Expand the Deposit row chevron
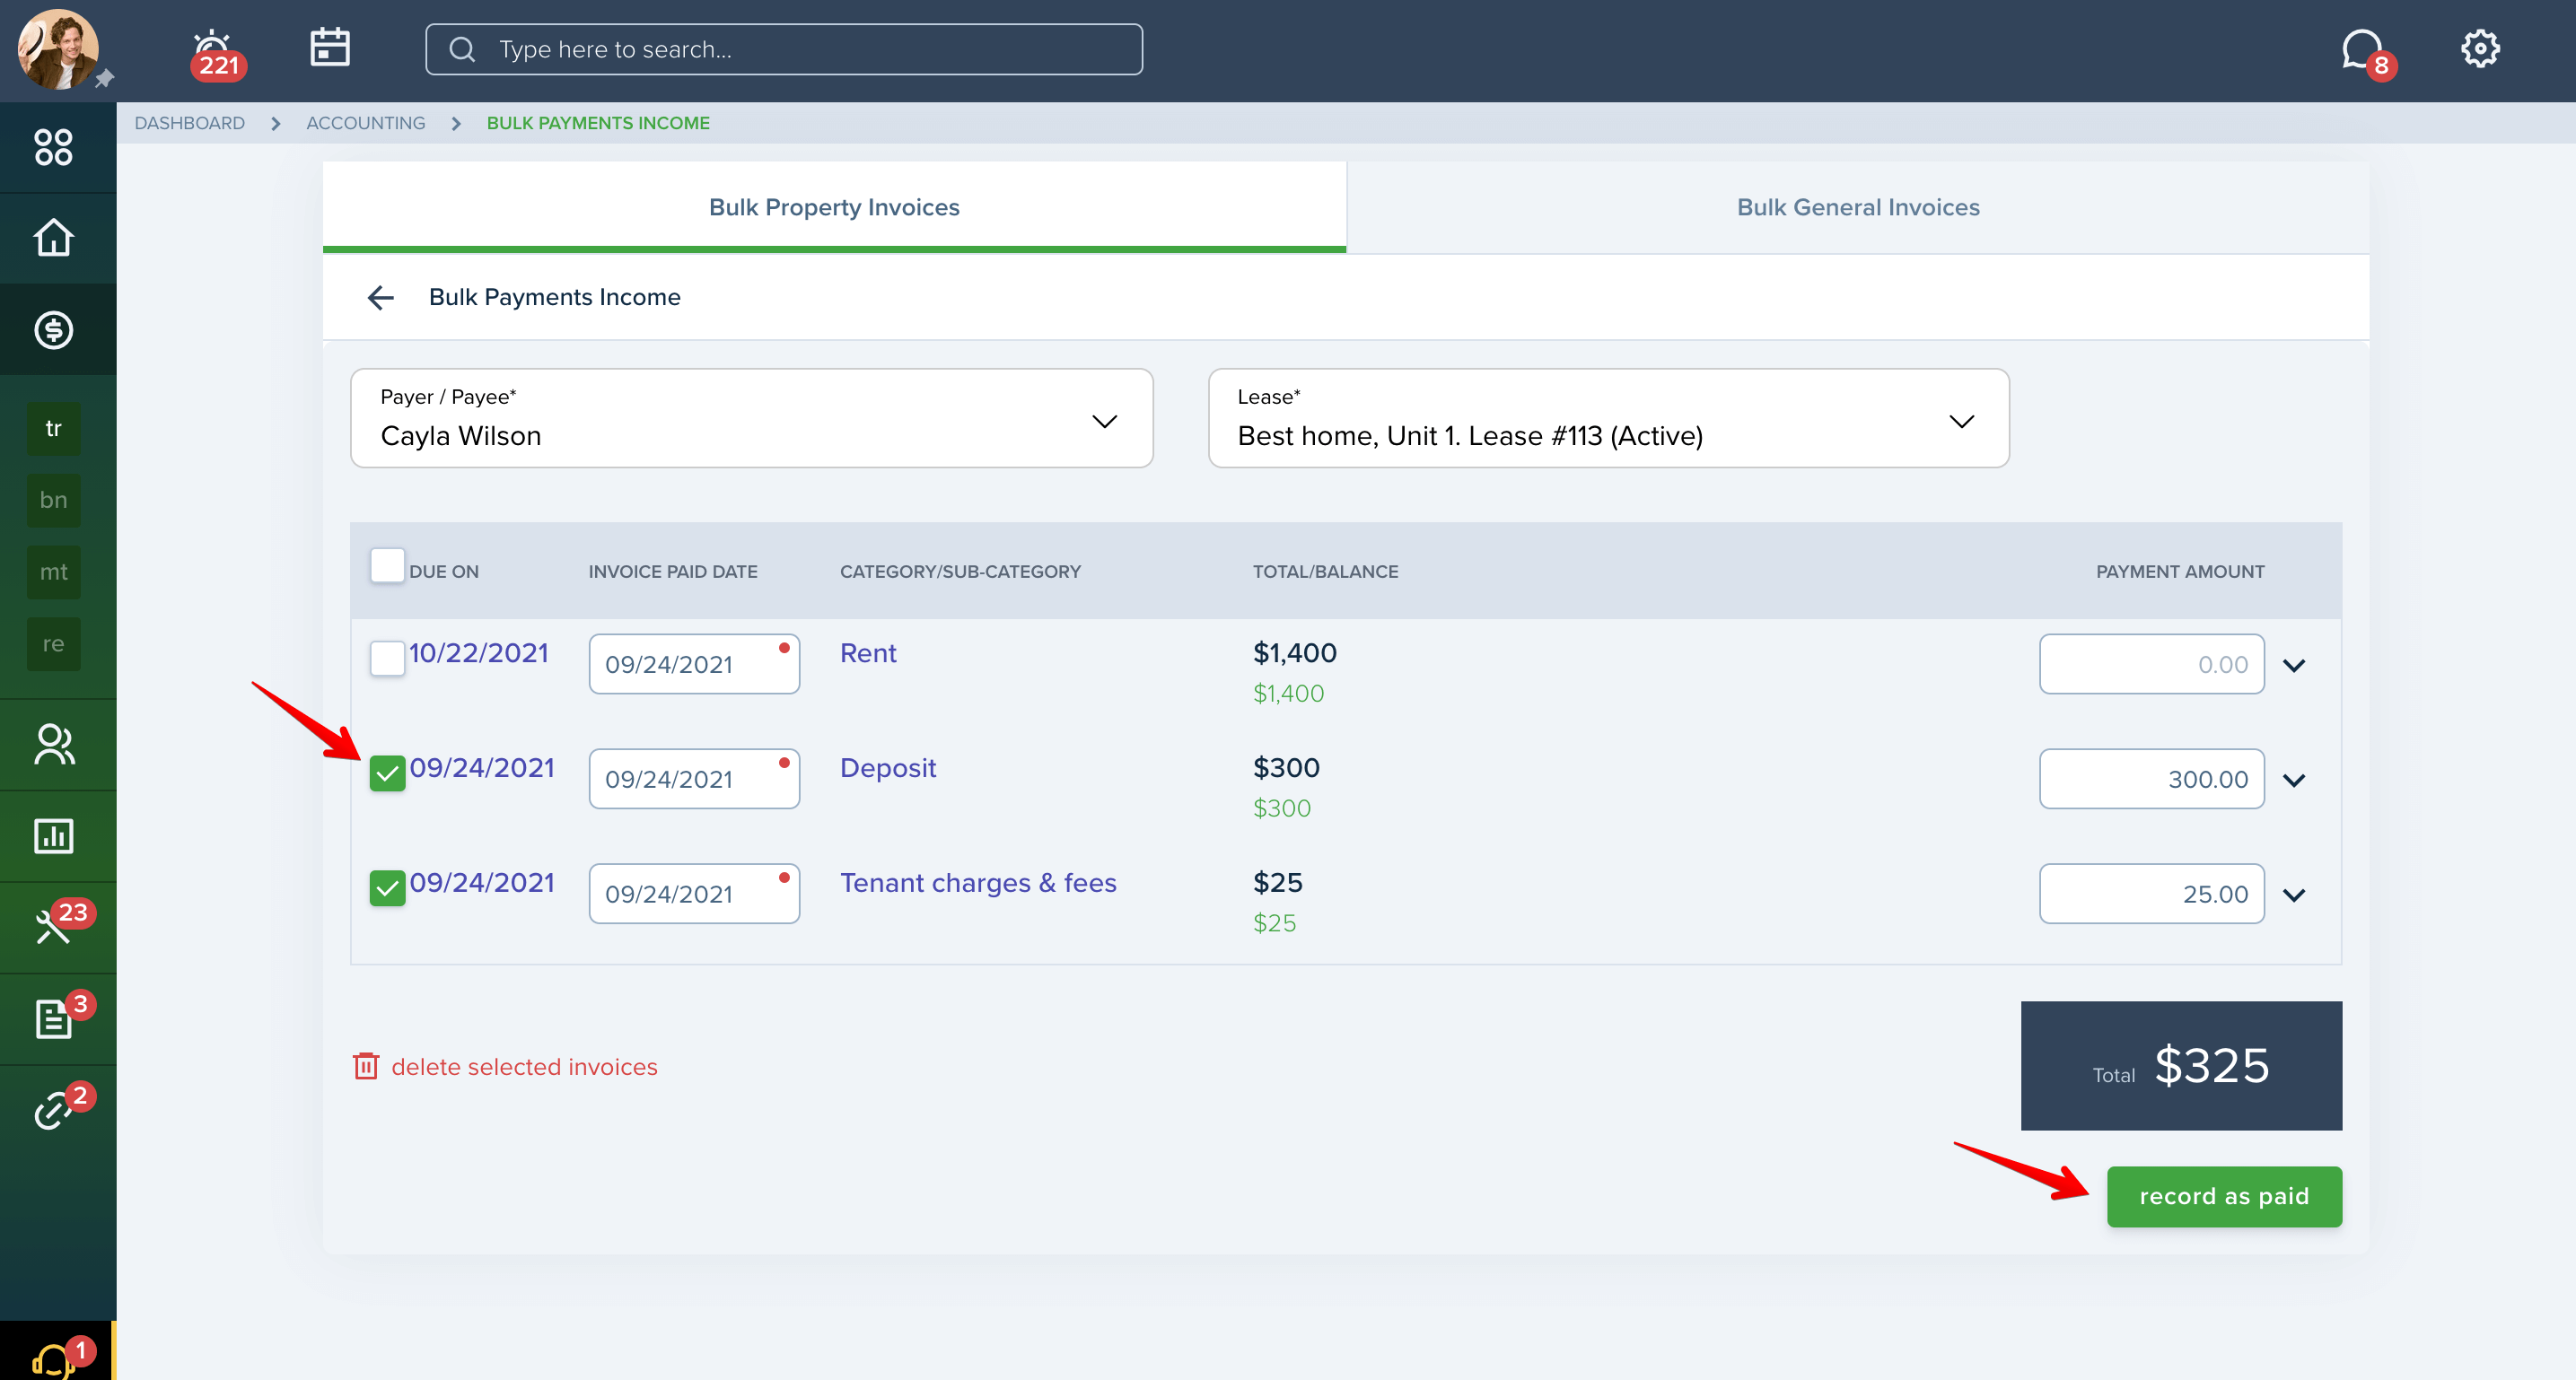Screen dimensions: 2576x1380 [x=2294, y=780]
